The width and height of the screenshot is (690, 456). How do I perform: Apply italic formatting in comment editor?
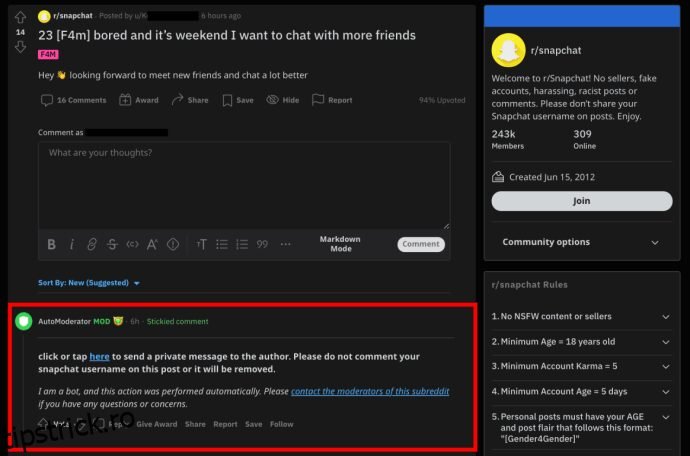(x=71, y=244)
